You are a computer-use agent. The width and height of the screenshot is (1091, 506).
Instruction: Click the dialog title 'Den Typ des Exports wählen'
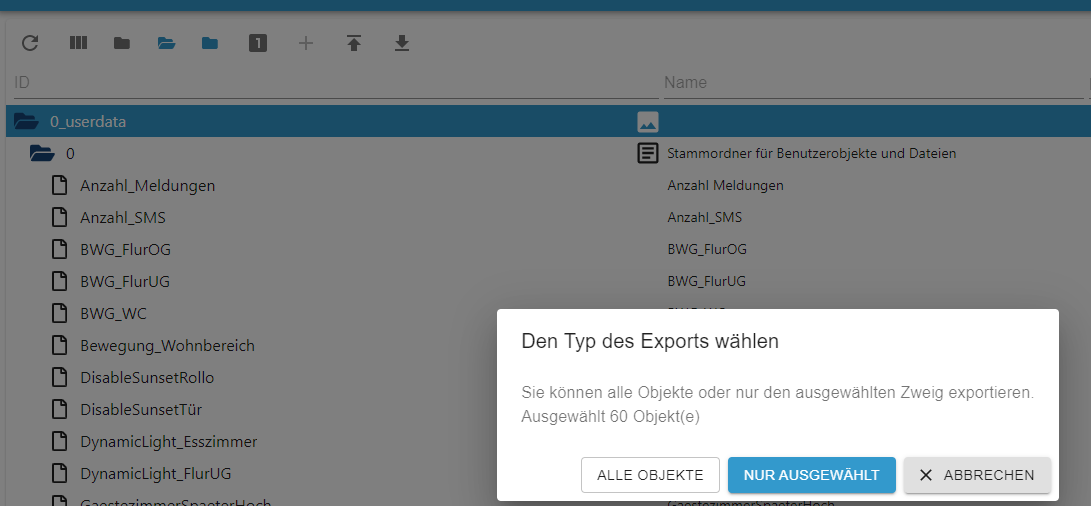coord(650,342)
